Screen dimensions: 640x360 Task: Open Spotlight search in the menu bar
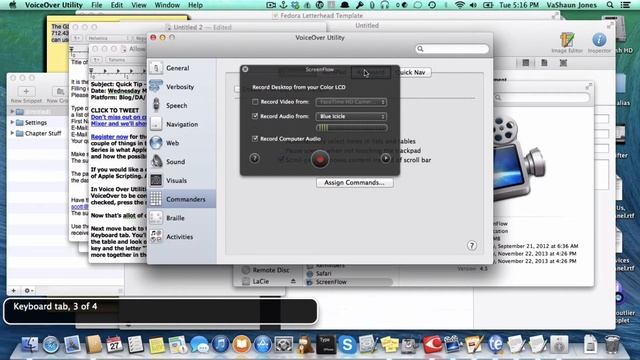(x=610, y=5)
